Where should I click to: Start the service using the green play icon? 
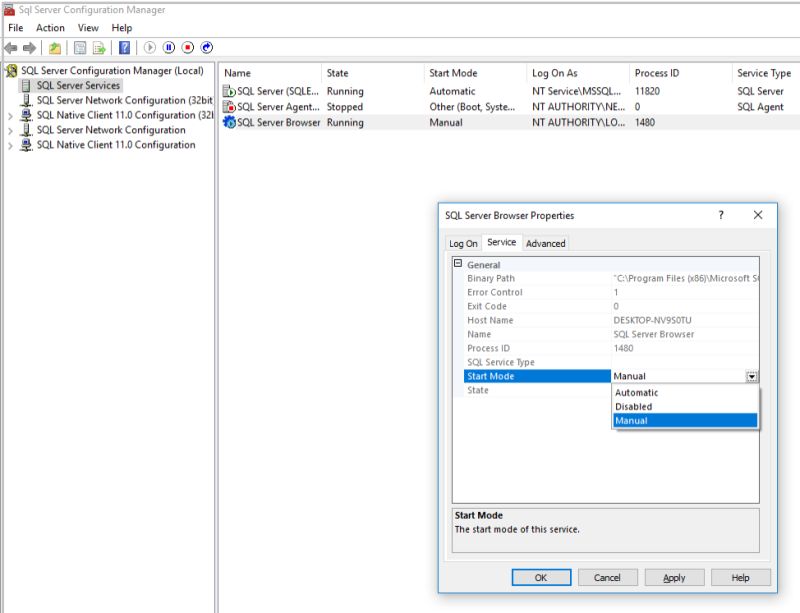[150, 47]
